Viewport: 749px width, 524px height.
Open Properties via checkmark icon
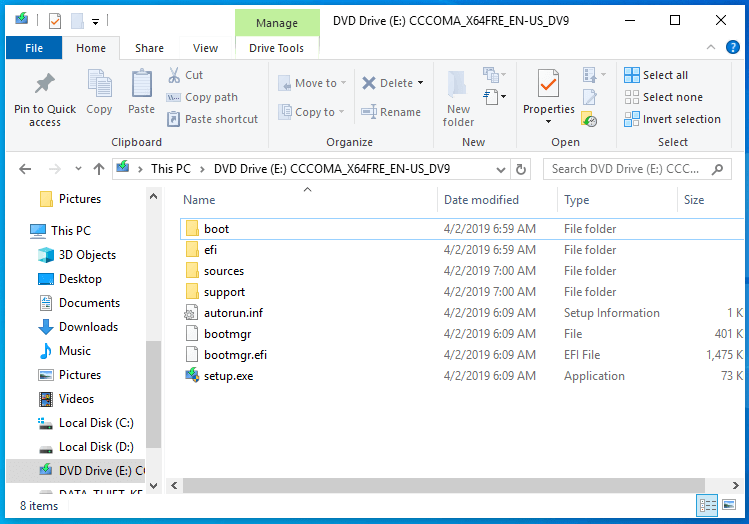point(548,85)
